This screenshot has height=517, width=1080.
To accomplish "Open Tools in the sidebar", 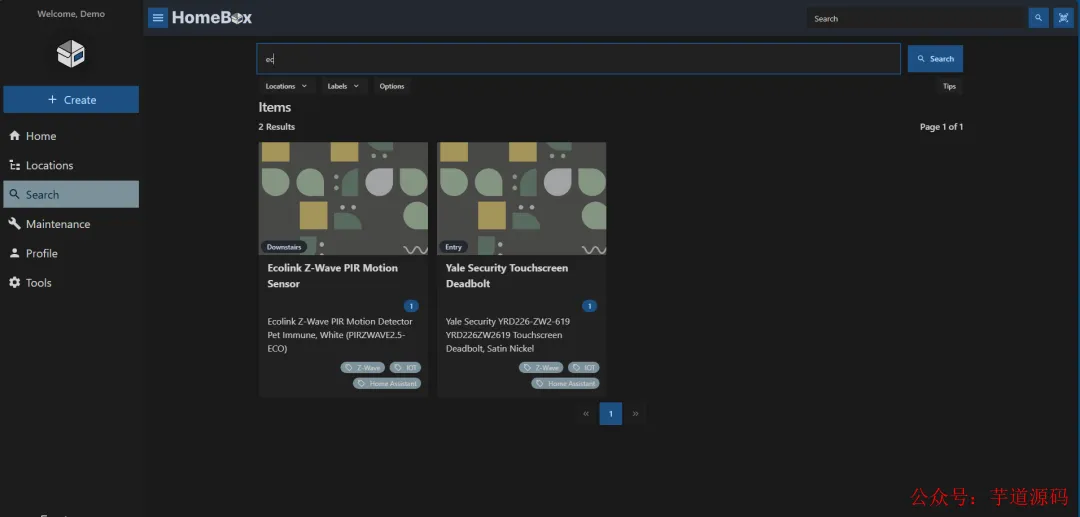I will 71,283.
